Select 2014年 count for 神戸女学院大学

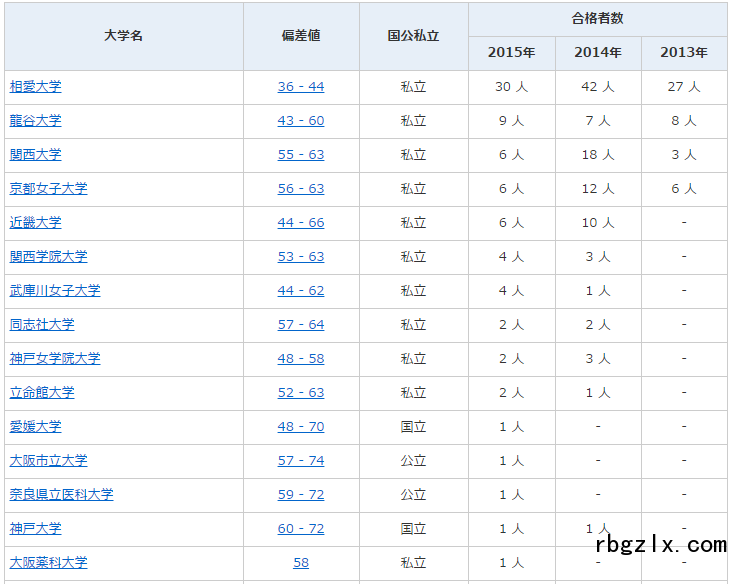[x=598, y=359]
